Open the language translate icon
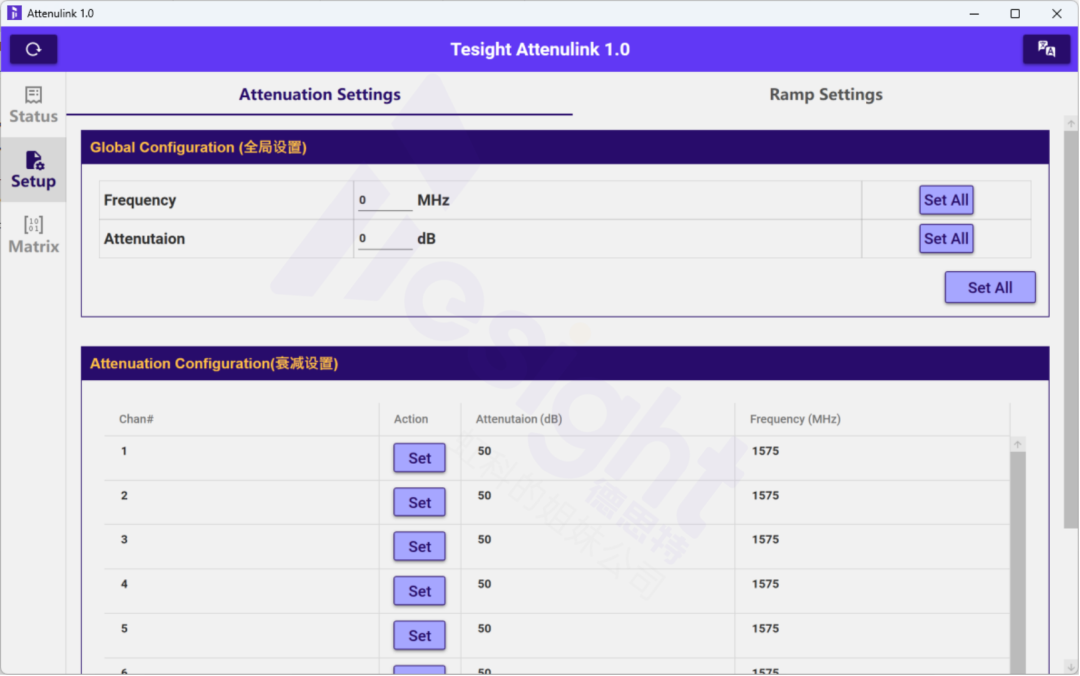1080x676 pixels. tap(1046, 49)
